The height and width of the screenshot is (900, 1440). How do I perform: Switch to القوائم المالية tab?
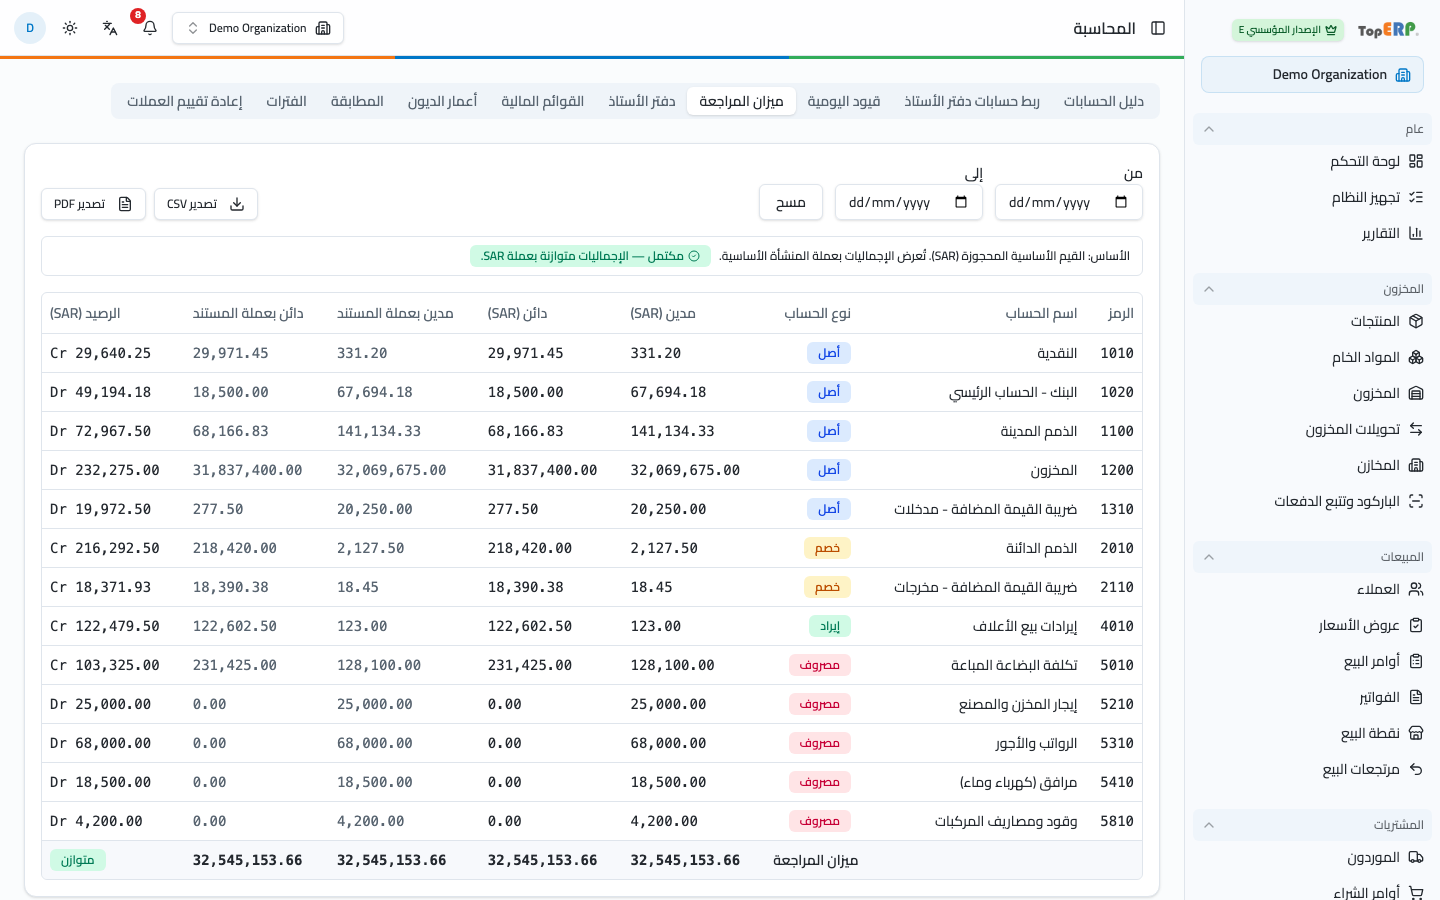pos(543,101)
